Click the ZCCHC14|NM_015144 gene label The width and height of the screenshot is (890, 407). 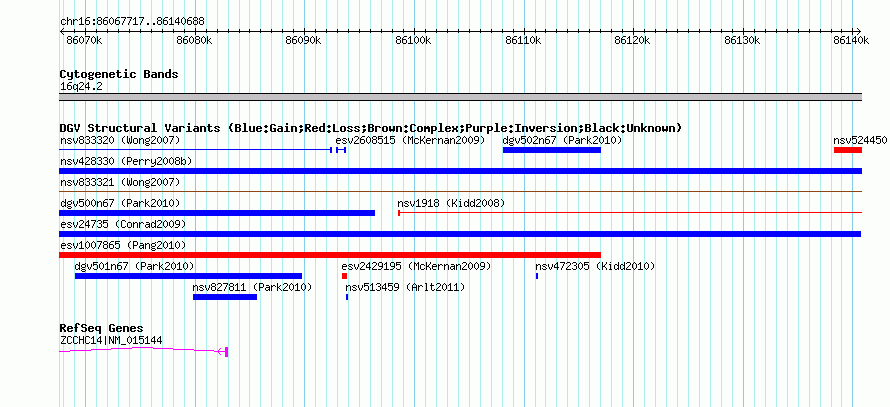click(x=111, y=341)
